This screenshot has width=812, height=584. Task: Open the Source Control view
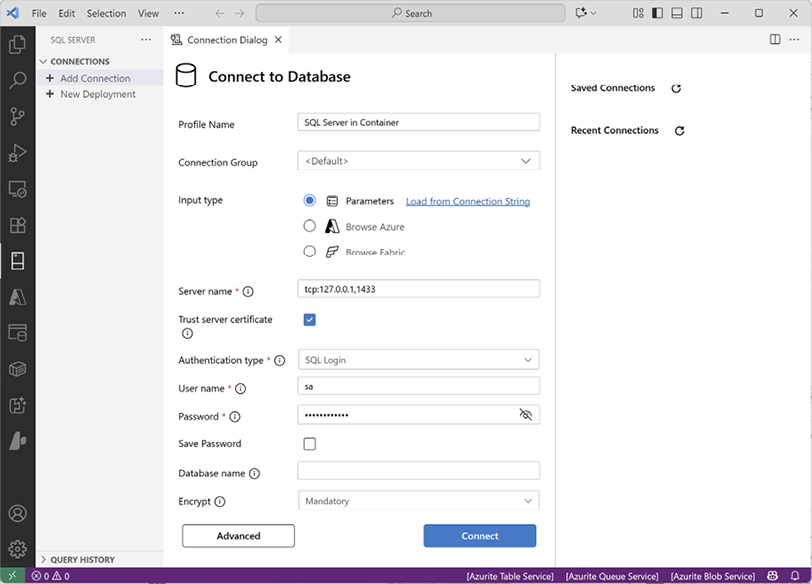pyautogui.click(x=17, y=117)
